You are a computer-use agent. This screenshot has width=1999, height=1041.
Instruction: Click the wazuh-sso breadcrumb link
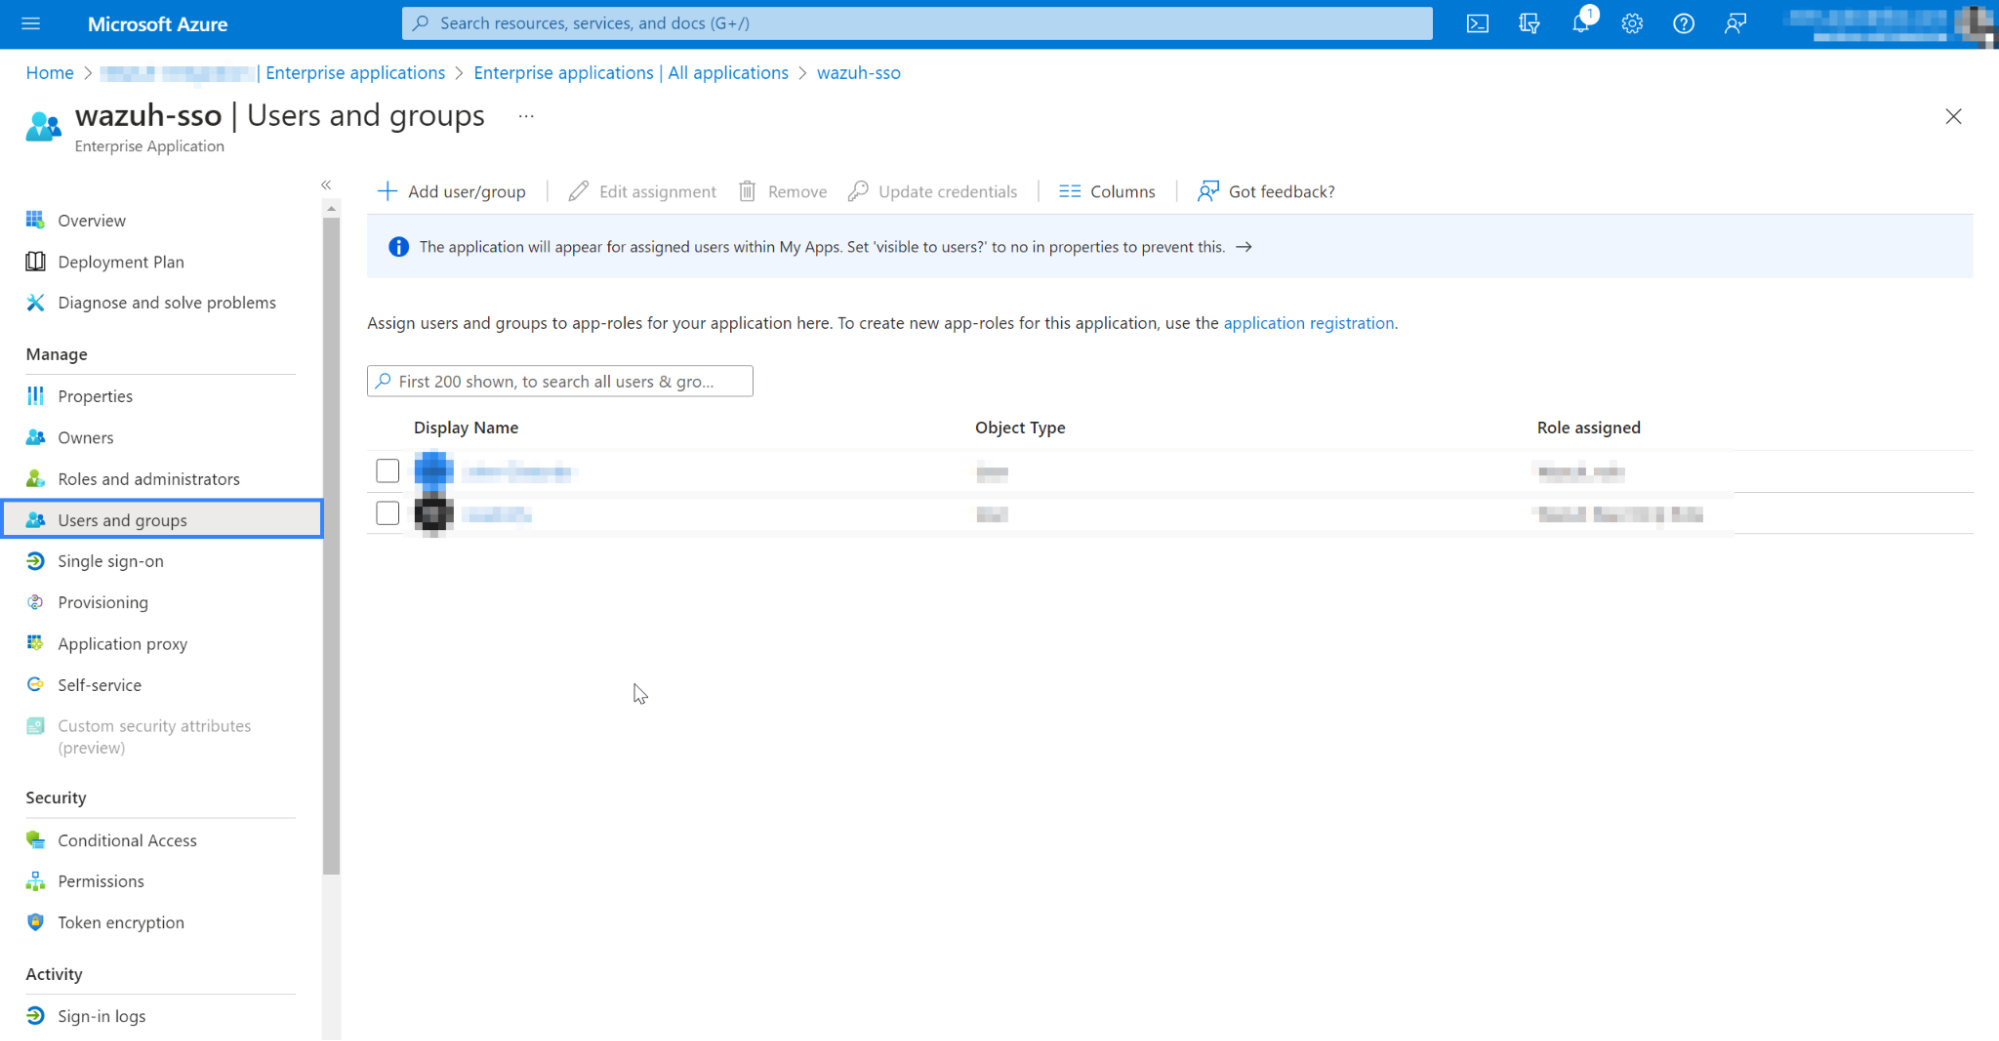tap(859, 73)
